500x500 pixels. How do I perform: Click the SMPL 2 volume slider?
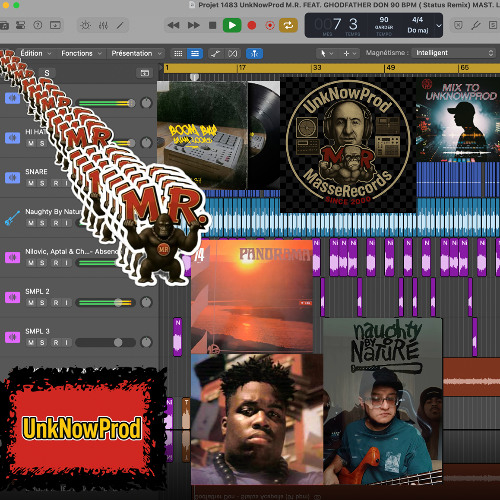[105, 303]
